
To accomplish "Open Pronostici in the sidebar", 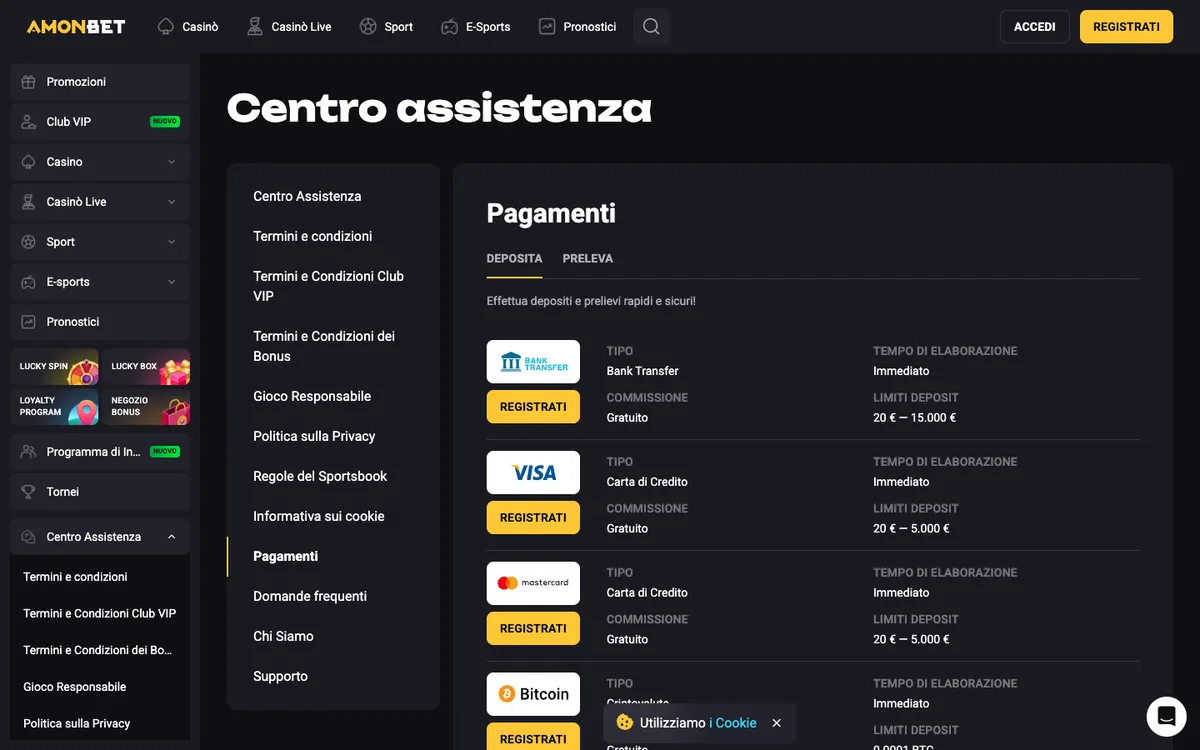I will (100, 322).
